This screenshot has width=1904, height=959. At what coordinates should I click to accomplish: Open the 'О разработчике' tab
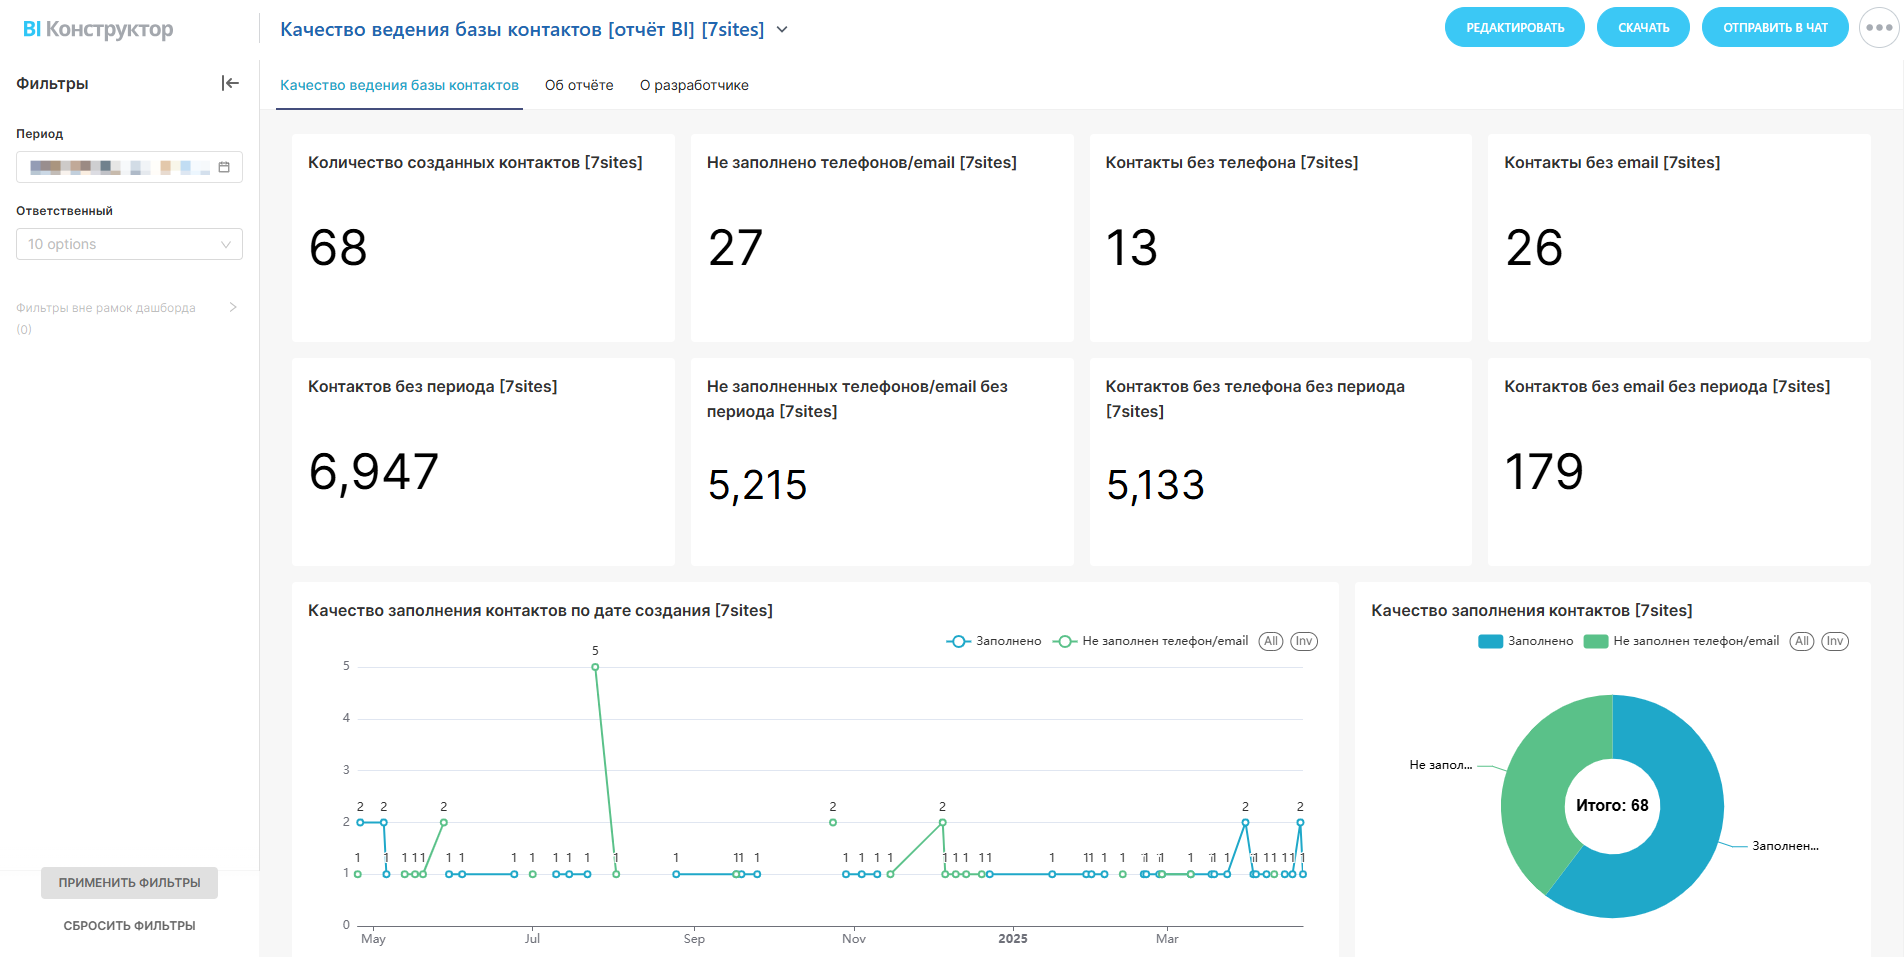coord(694,85)
